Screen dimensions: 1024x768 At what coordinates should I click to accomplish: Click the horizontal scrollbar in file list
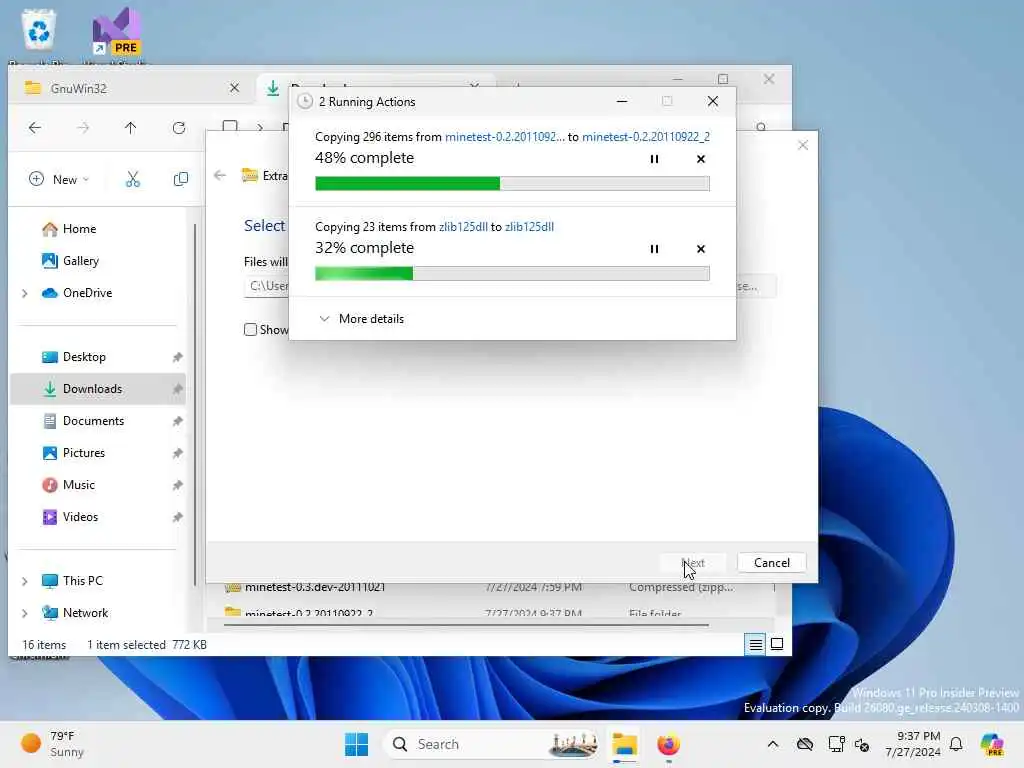tap(466, 626)
